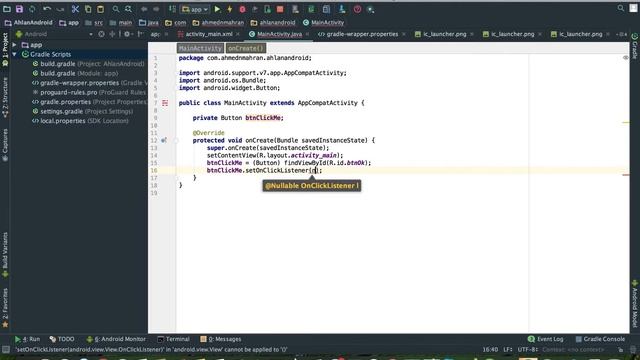This screenshot has width=640, height=360.
Task: Select proguard-rules.pro in tree
Action: coord(89,93)
